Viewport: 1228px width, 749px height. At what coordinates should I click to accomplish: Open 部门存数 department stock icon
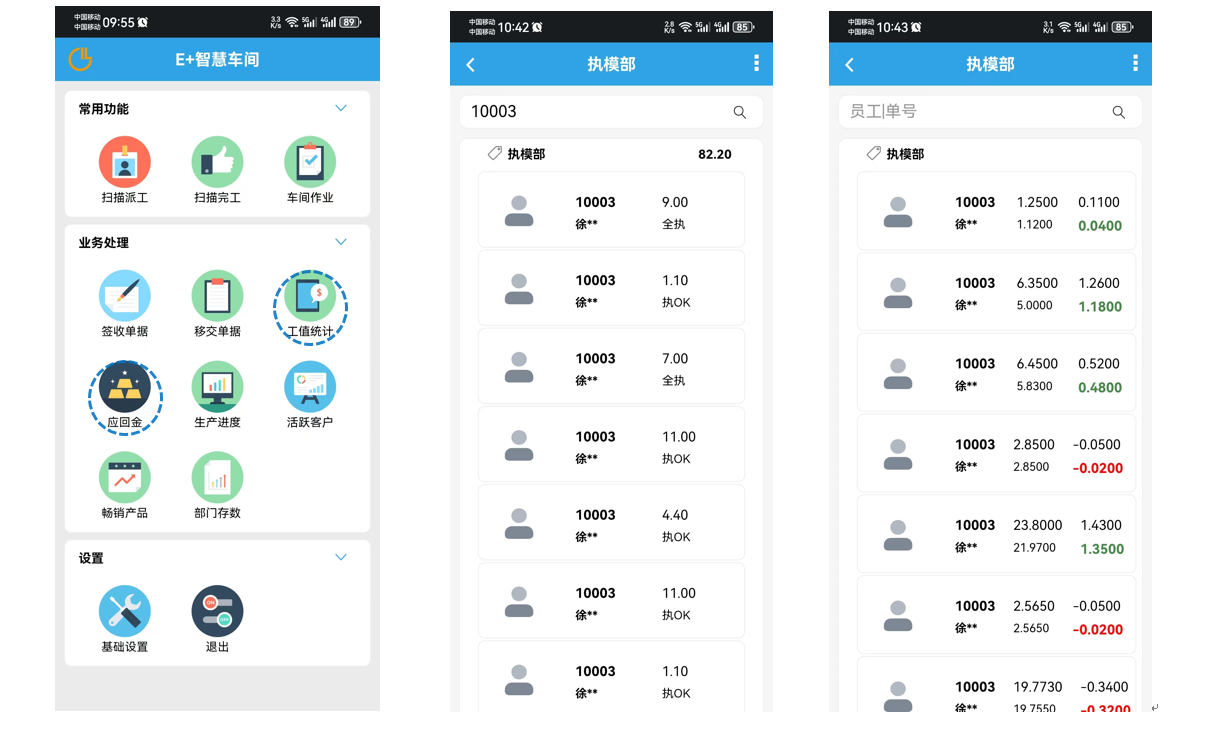[217, 478]
